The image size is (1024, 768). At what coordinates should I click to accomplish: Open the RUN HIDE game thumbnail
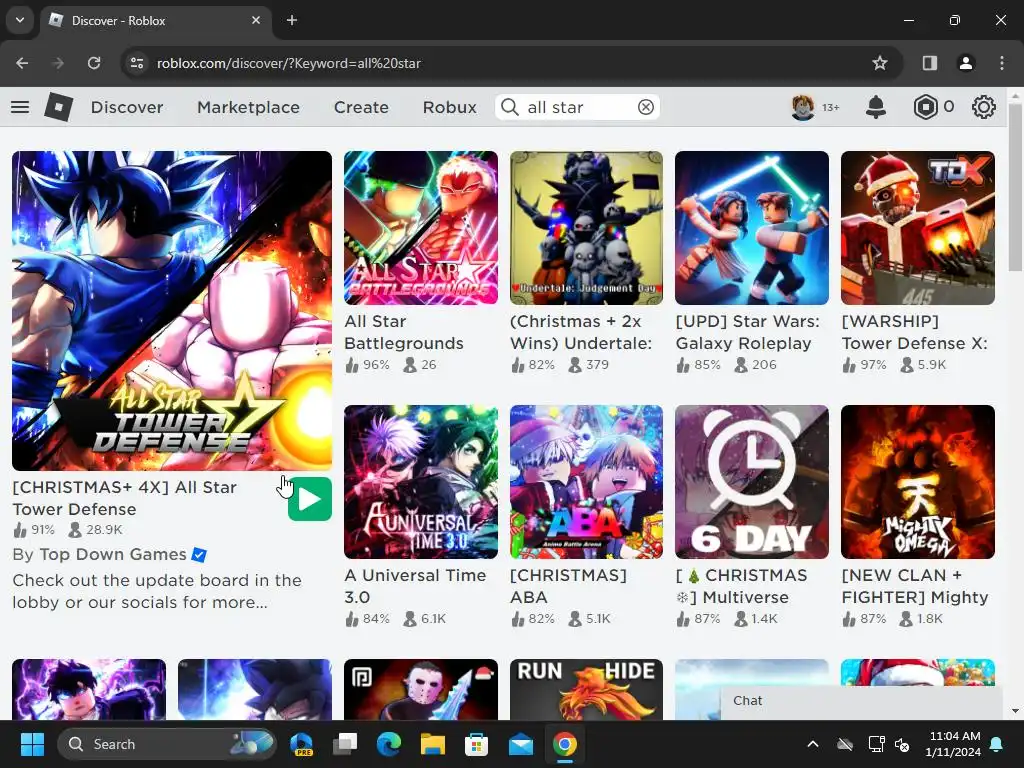(x=586, y=689)
